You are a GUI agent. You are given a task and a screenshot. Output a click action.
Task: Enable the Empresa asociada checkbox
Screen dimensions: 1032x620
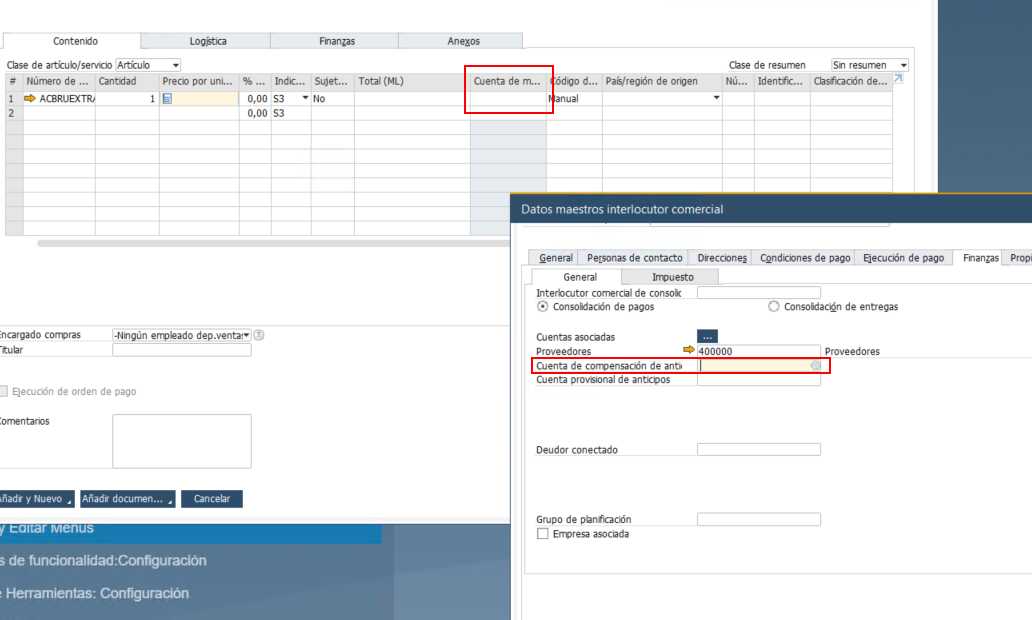[543, 534]
